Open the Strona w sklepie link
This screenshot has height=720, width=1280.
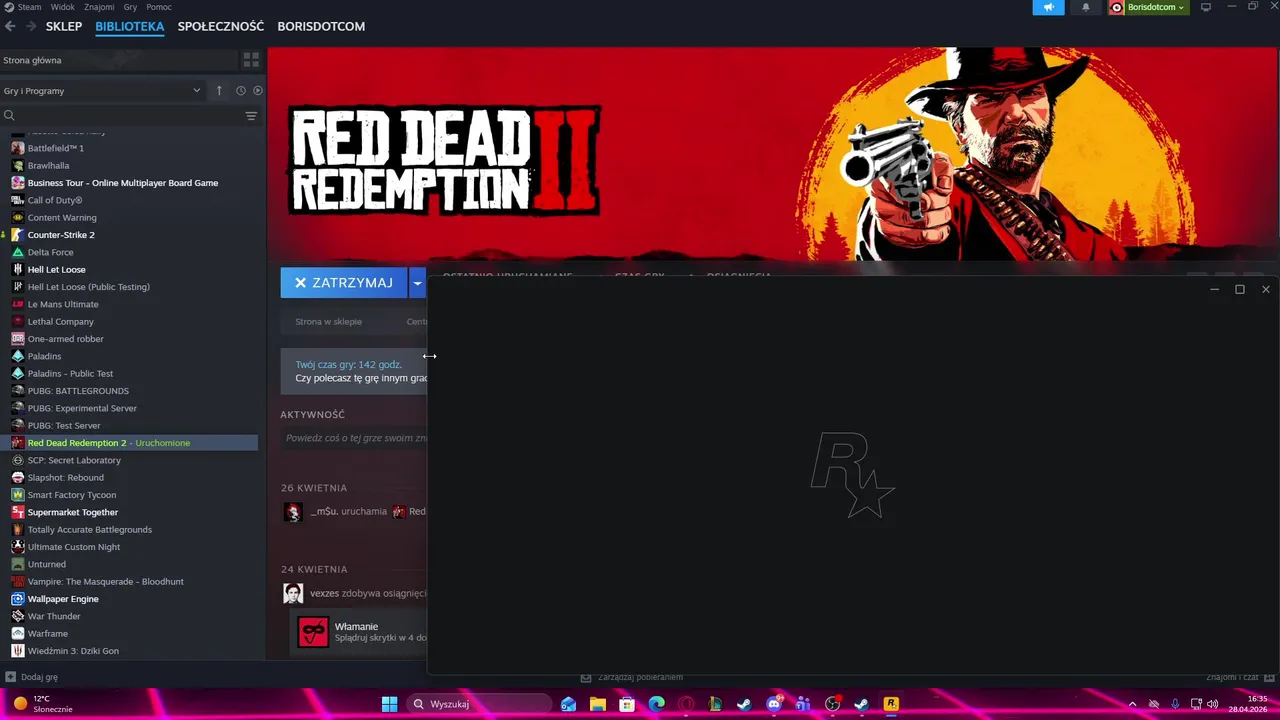[x=329, y=322]
